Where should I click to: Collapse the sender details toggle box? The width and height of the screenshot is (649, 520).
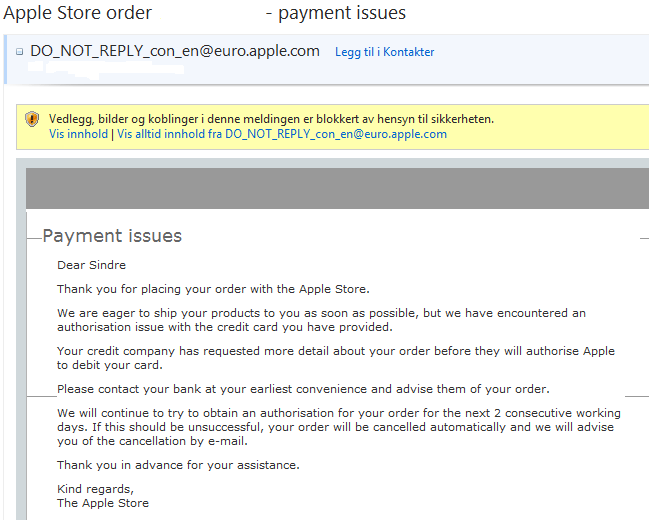[19, 52]
